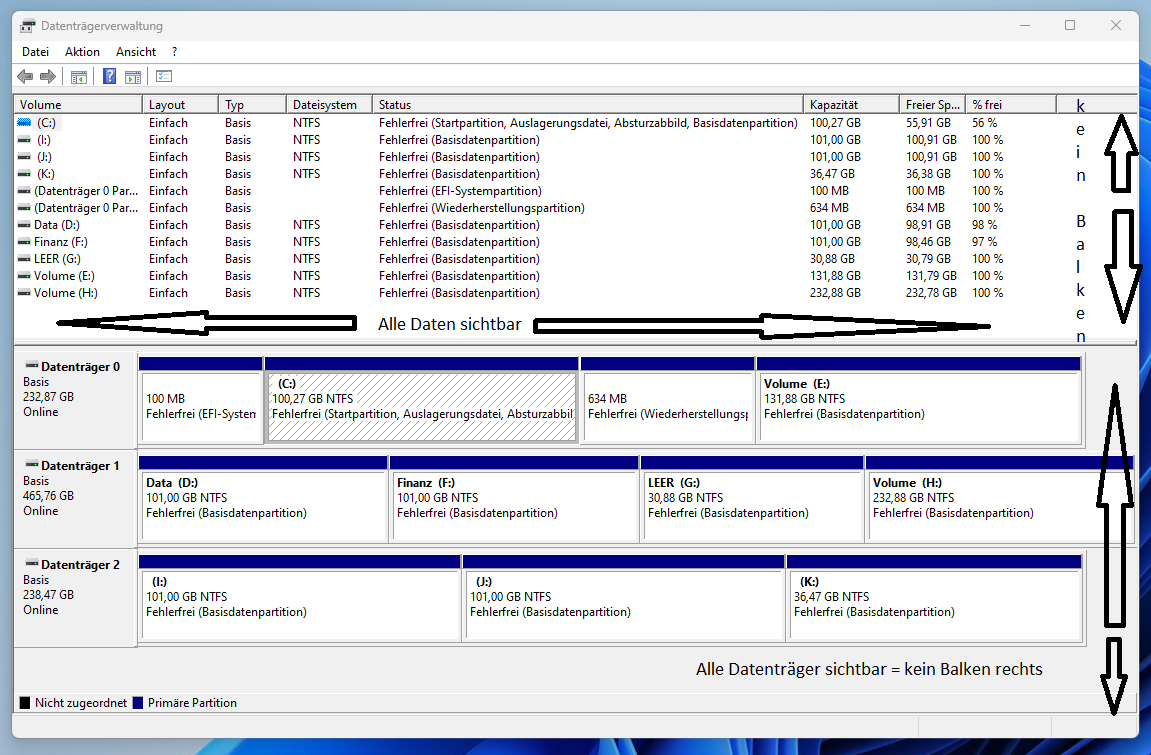Sort the list by the Volume column header
The width and height of the screenshot is (1151, 755).
tap(78, 105)
